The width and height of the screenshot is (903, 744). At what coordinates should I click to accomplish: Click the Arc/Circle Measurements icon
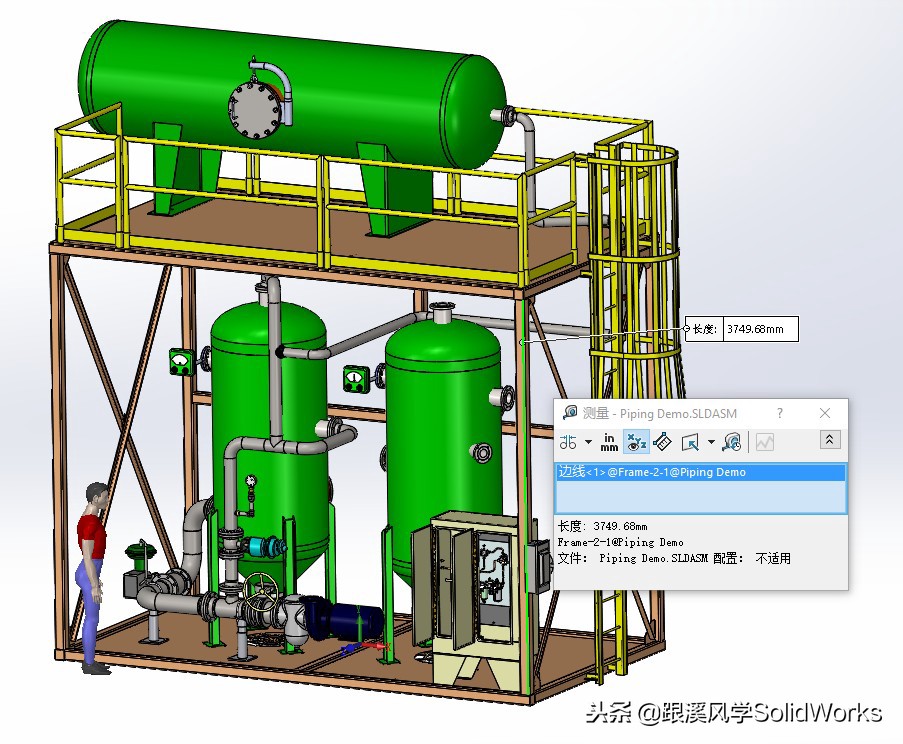coord(568,440)
